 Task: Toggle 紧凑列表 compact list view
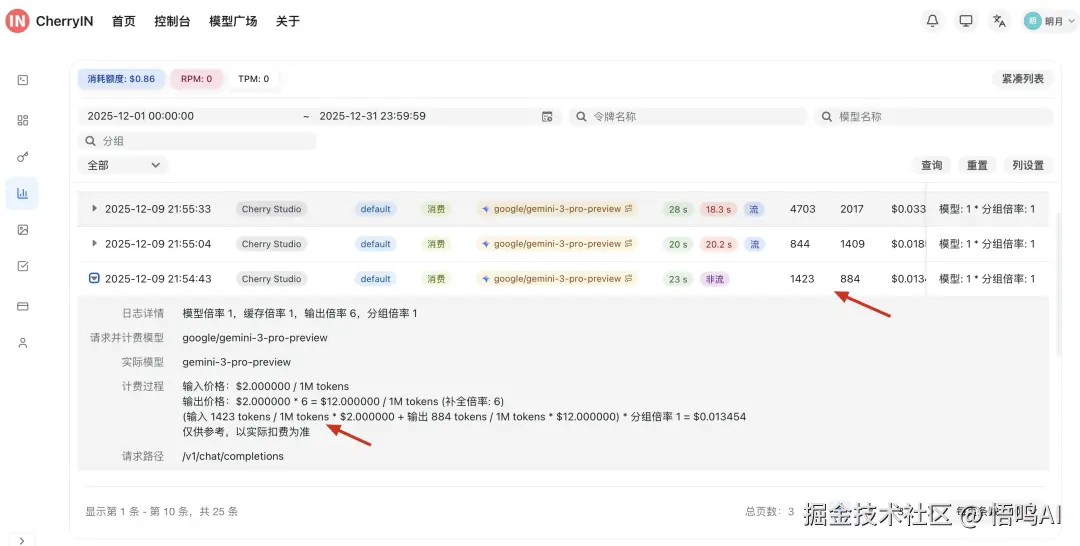point(1023,78)
